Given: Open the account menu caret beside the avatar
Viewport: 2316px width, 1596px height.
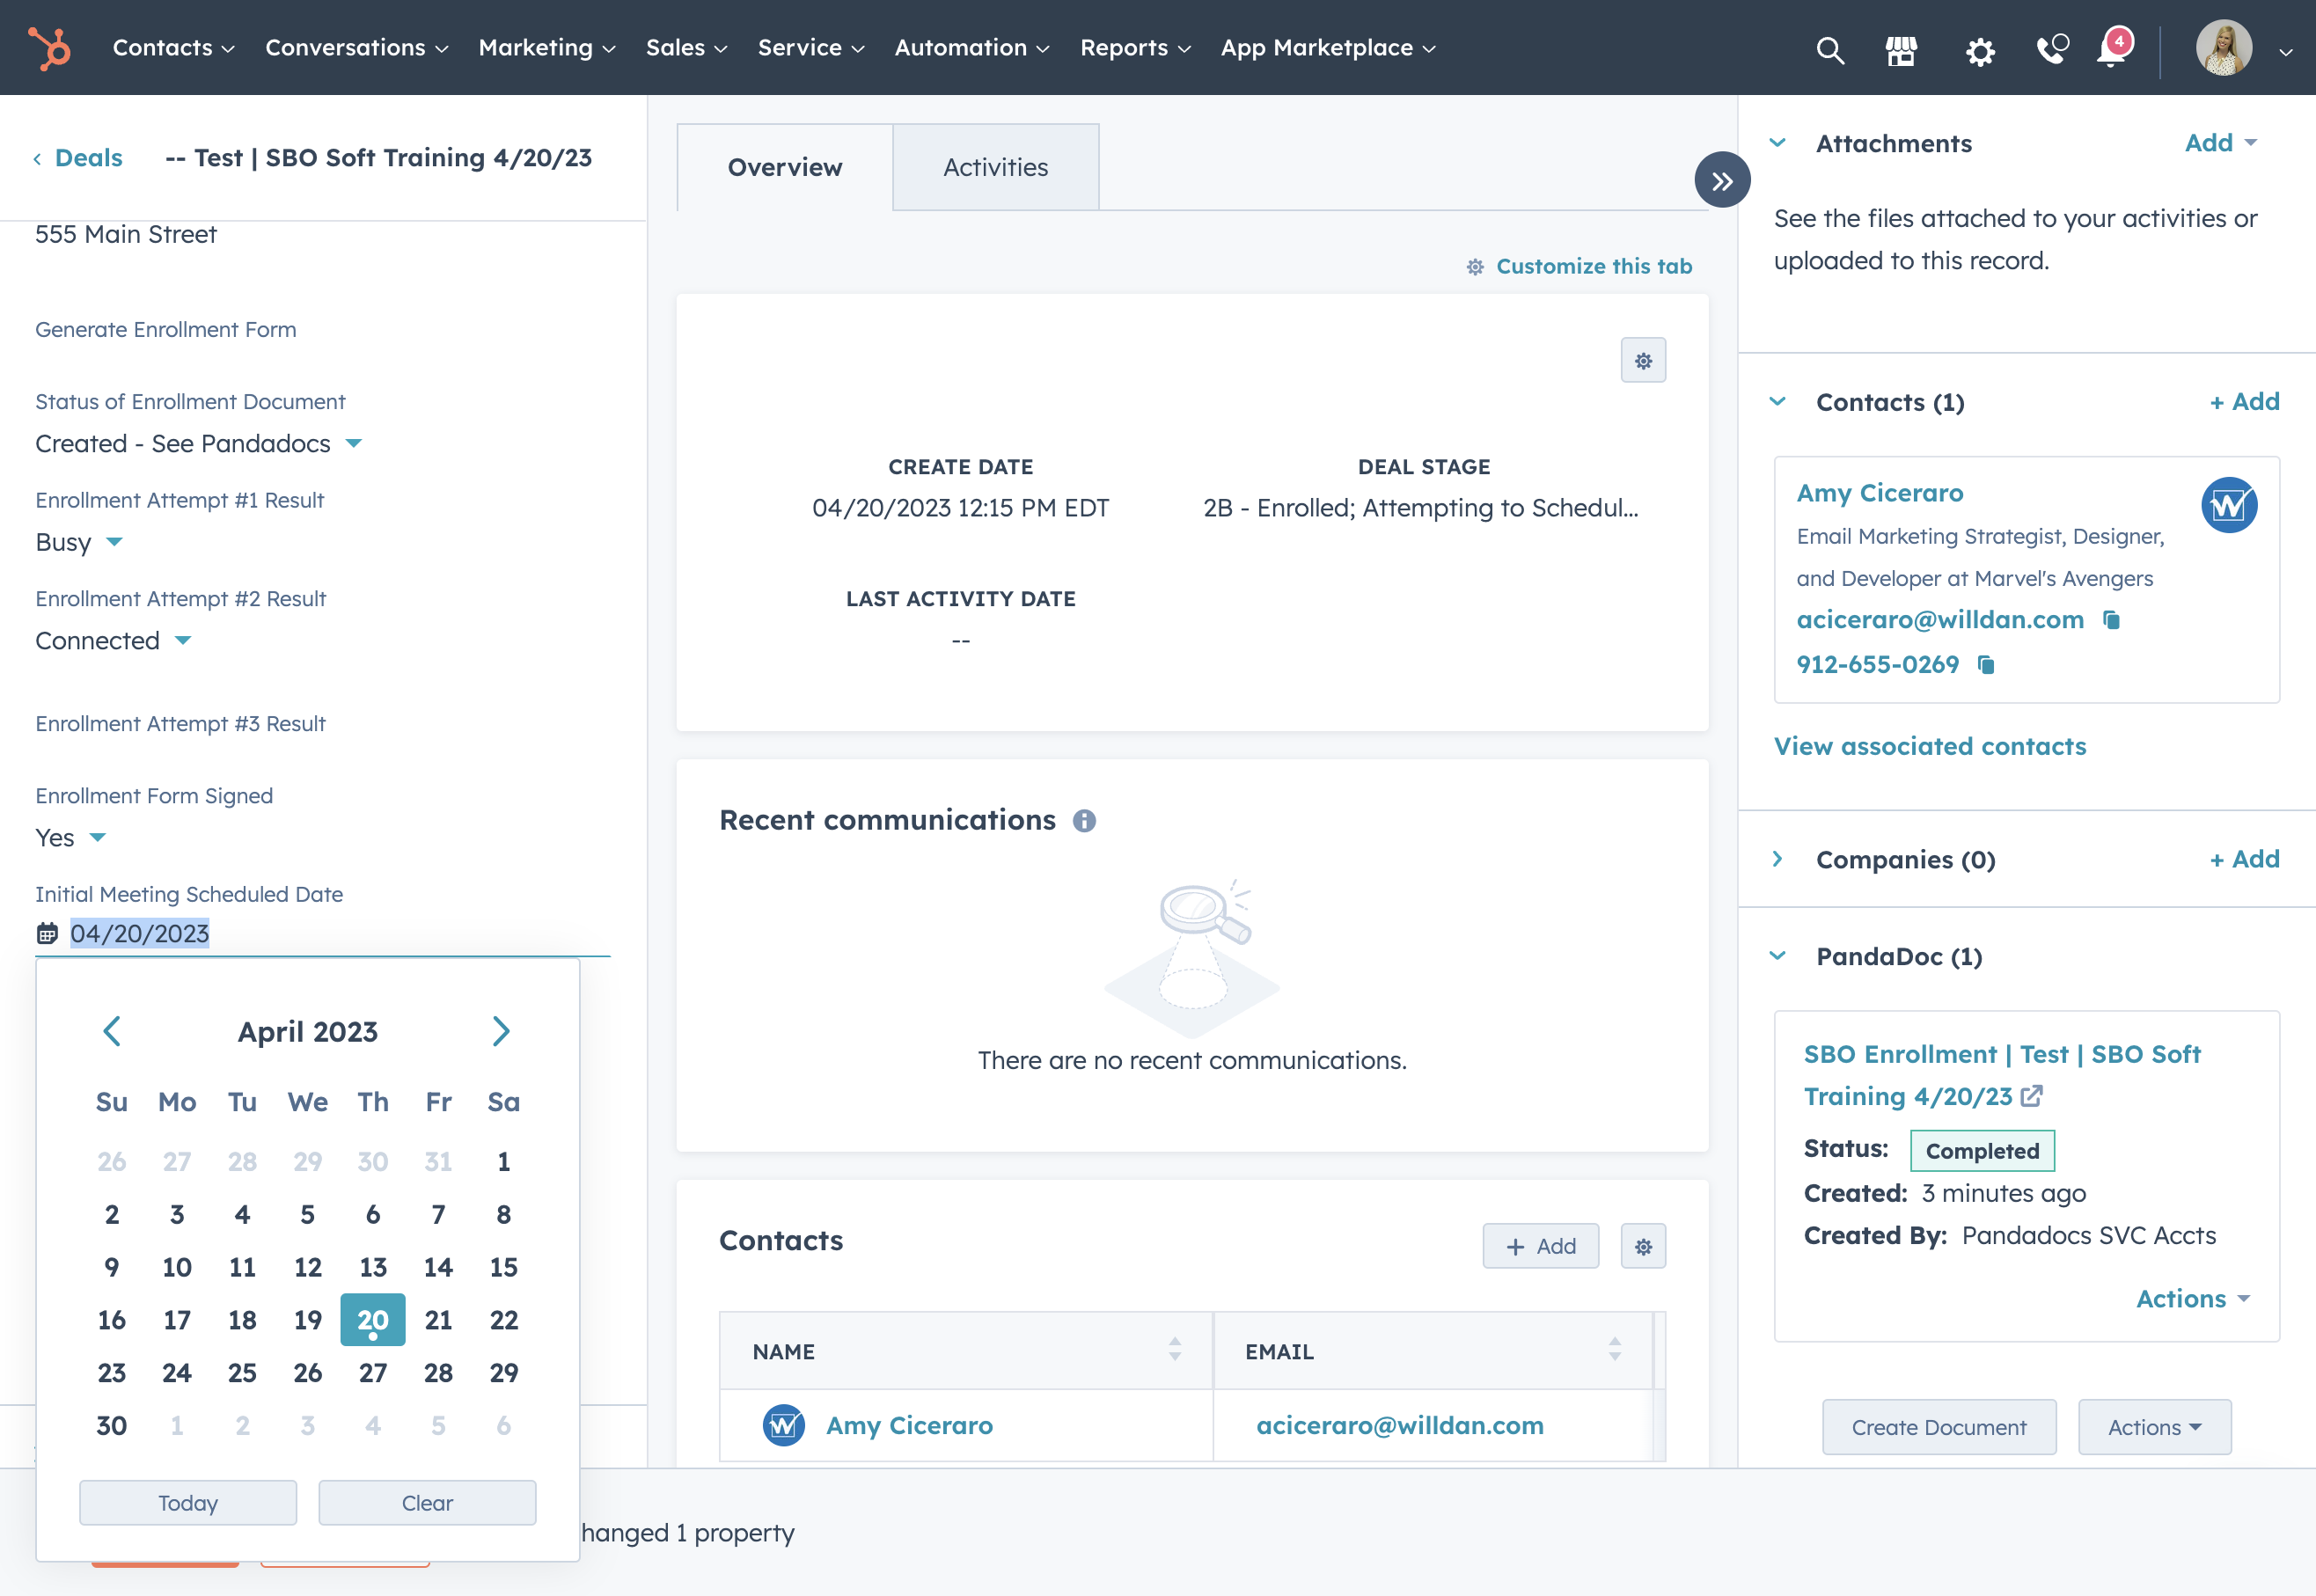Looking at the screenshot, I should tap(2285, 52).
